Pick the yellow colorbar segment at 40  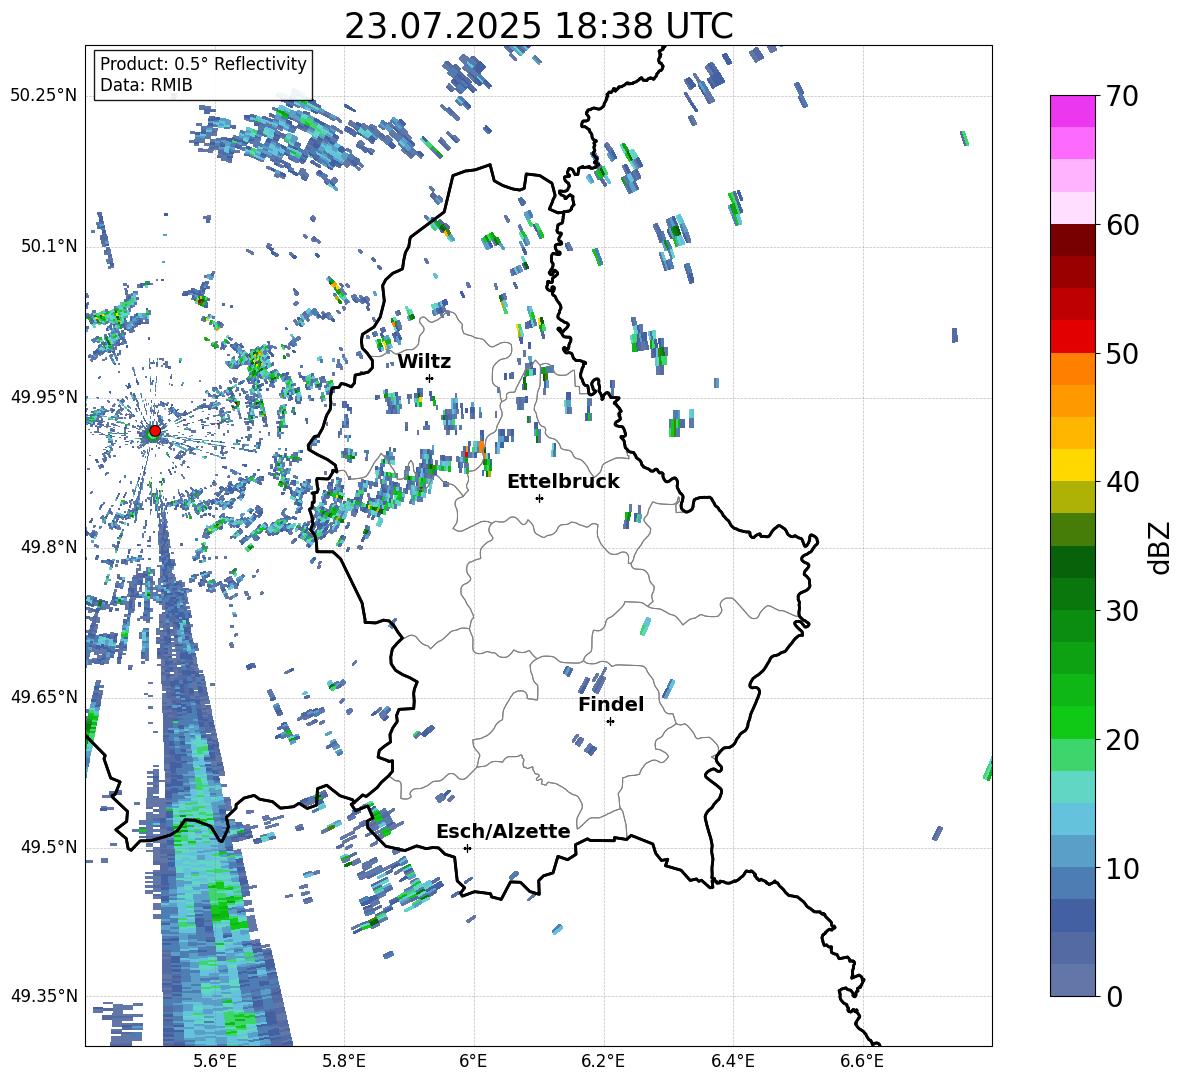[1072, 465]
